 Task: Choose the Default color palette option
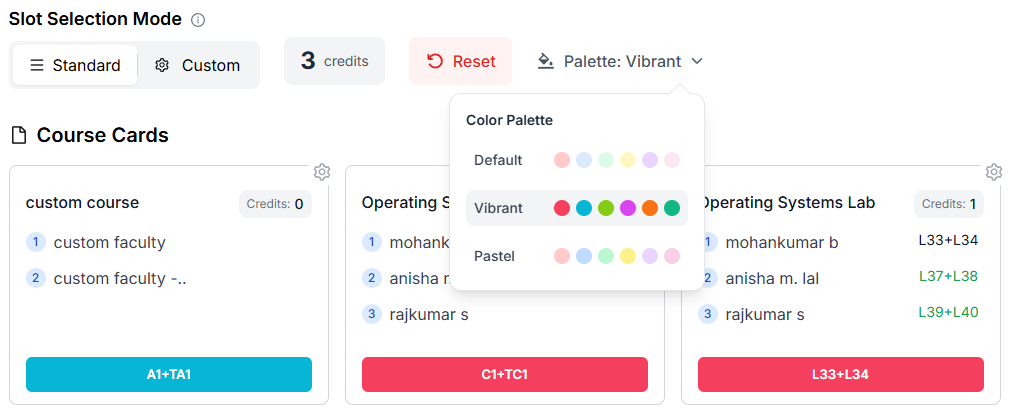(576, 160)
